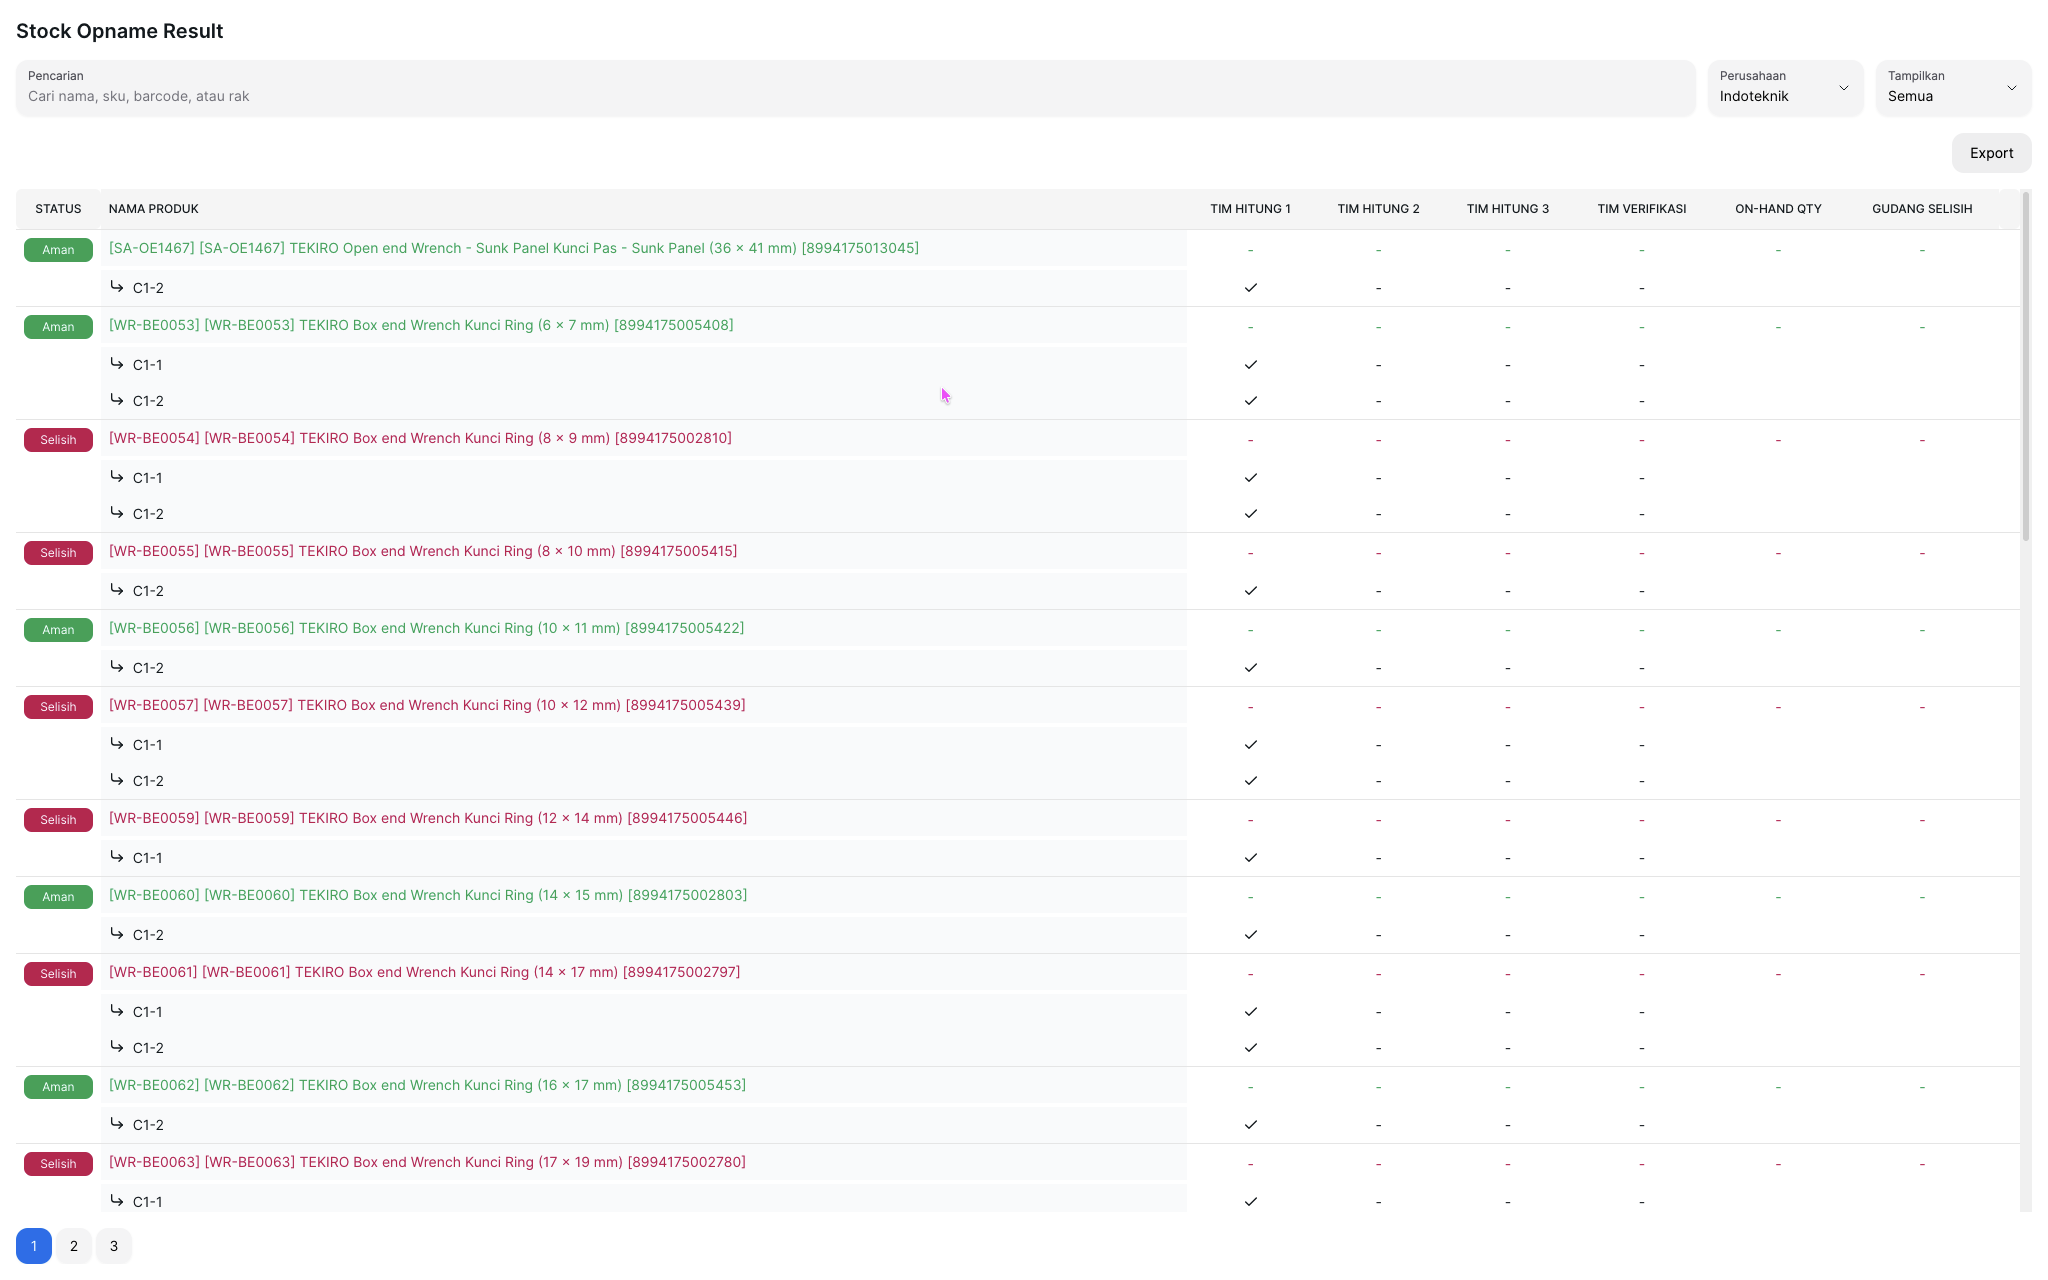
Task: Select product WR-BE0054 Kunci Ring 8 × 9 mm
Action: 420,438
